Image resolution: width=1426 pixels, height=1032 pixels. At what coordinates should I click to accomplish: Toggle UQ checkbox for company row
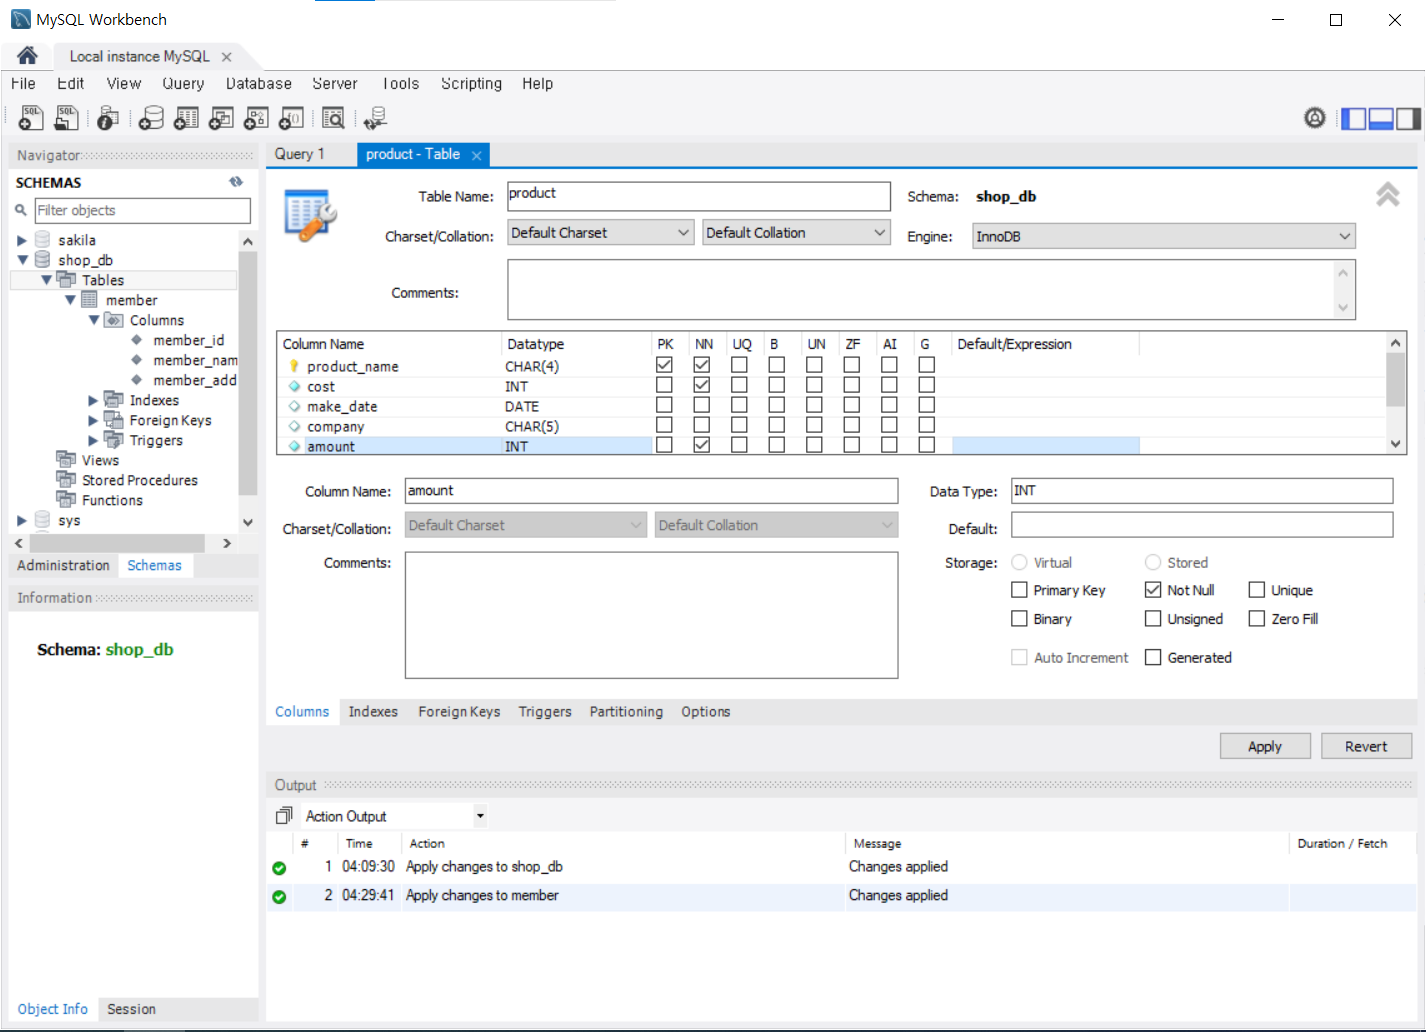pyautogui.click(x=739, y=425)
